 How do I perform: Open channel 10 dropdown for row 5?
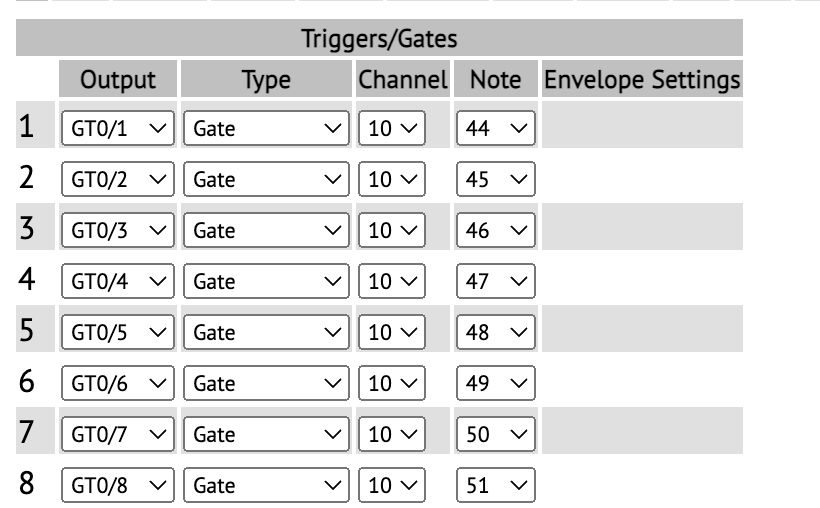pos(391,333)
